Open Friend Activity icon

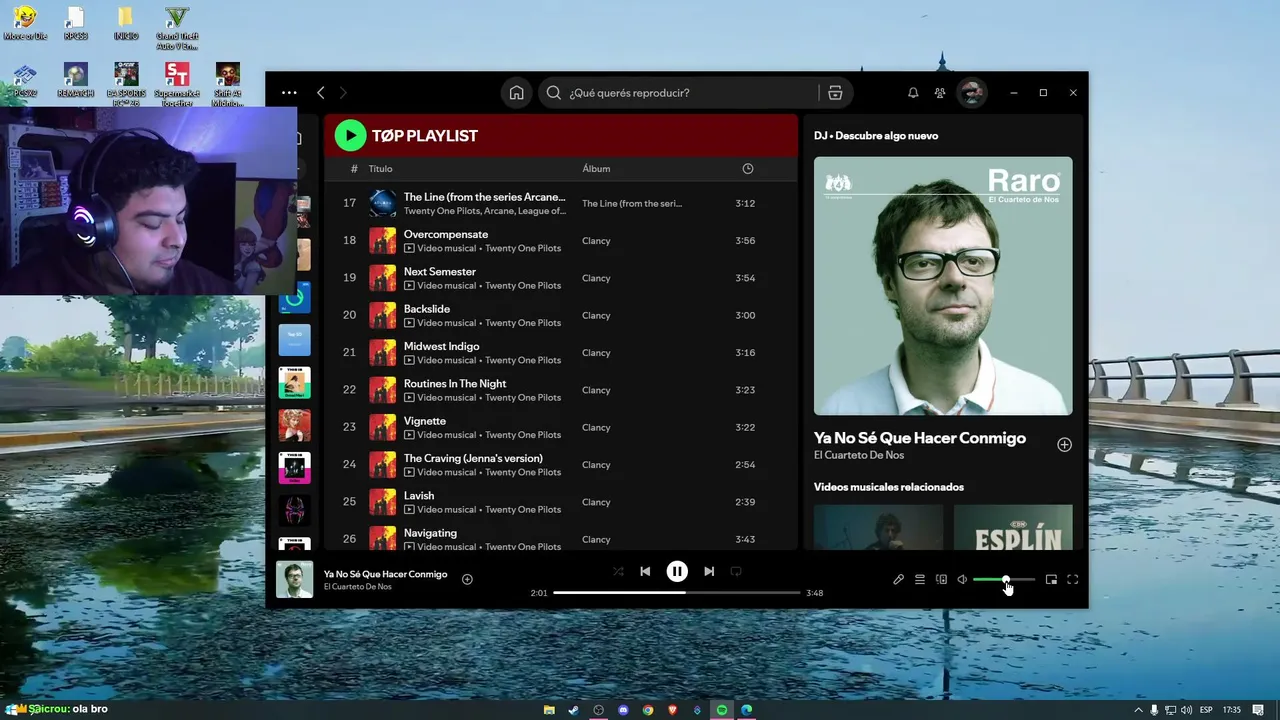940,93
